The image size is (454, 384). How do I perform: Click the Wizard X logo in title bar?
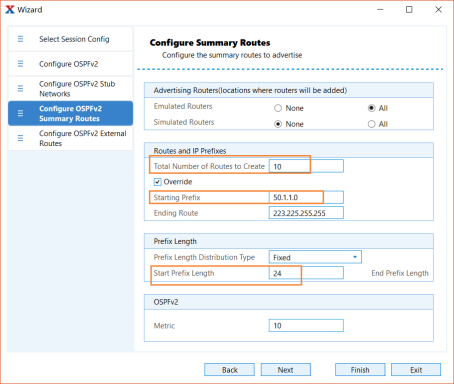[x=10, y=10]
